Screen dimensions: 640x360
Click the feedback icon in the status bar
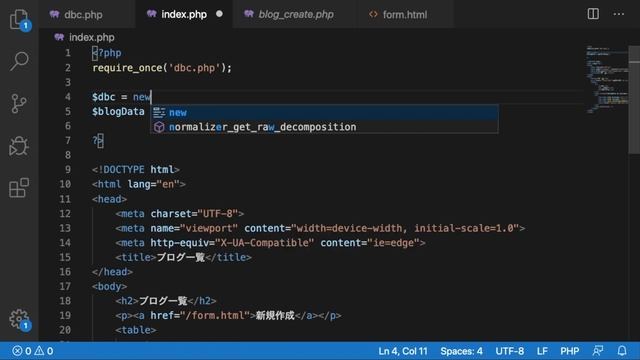tap(598, 351)
